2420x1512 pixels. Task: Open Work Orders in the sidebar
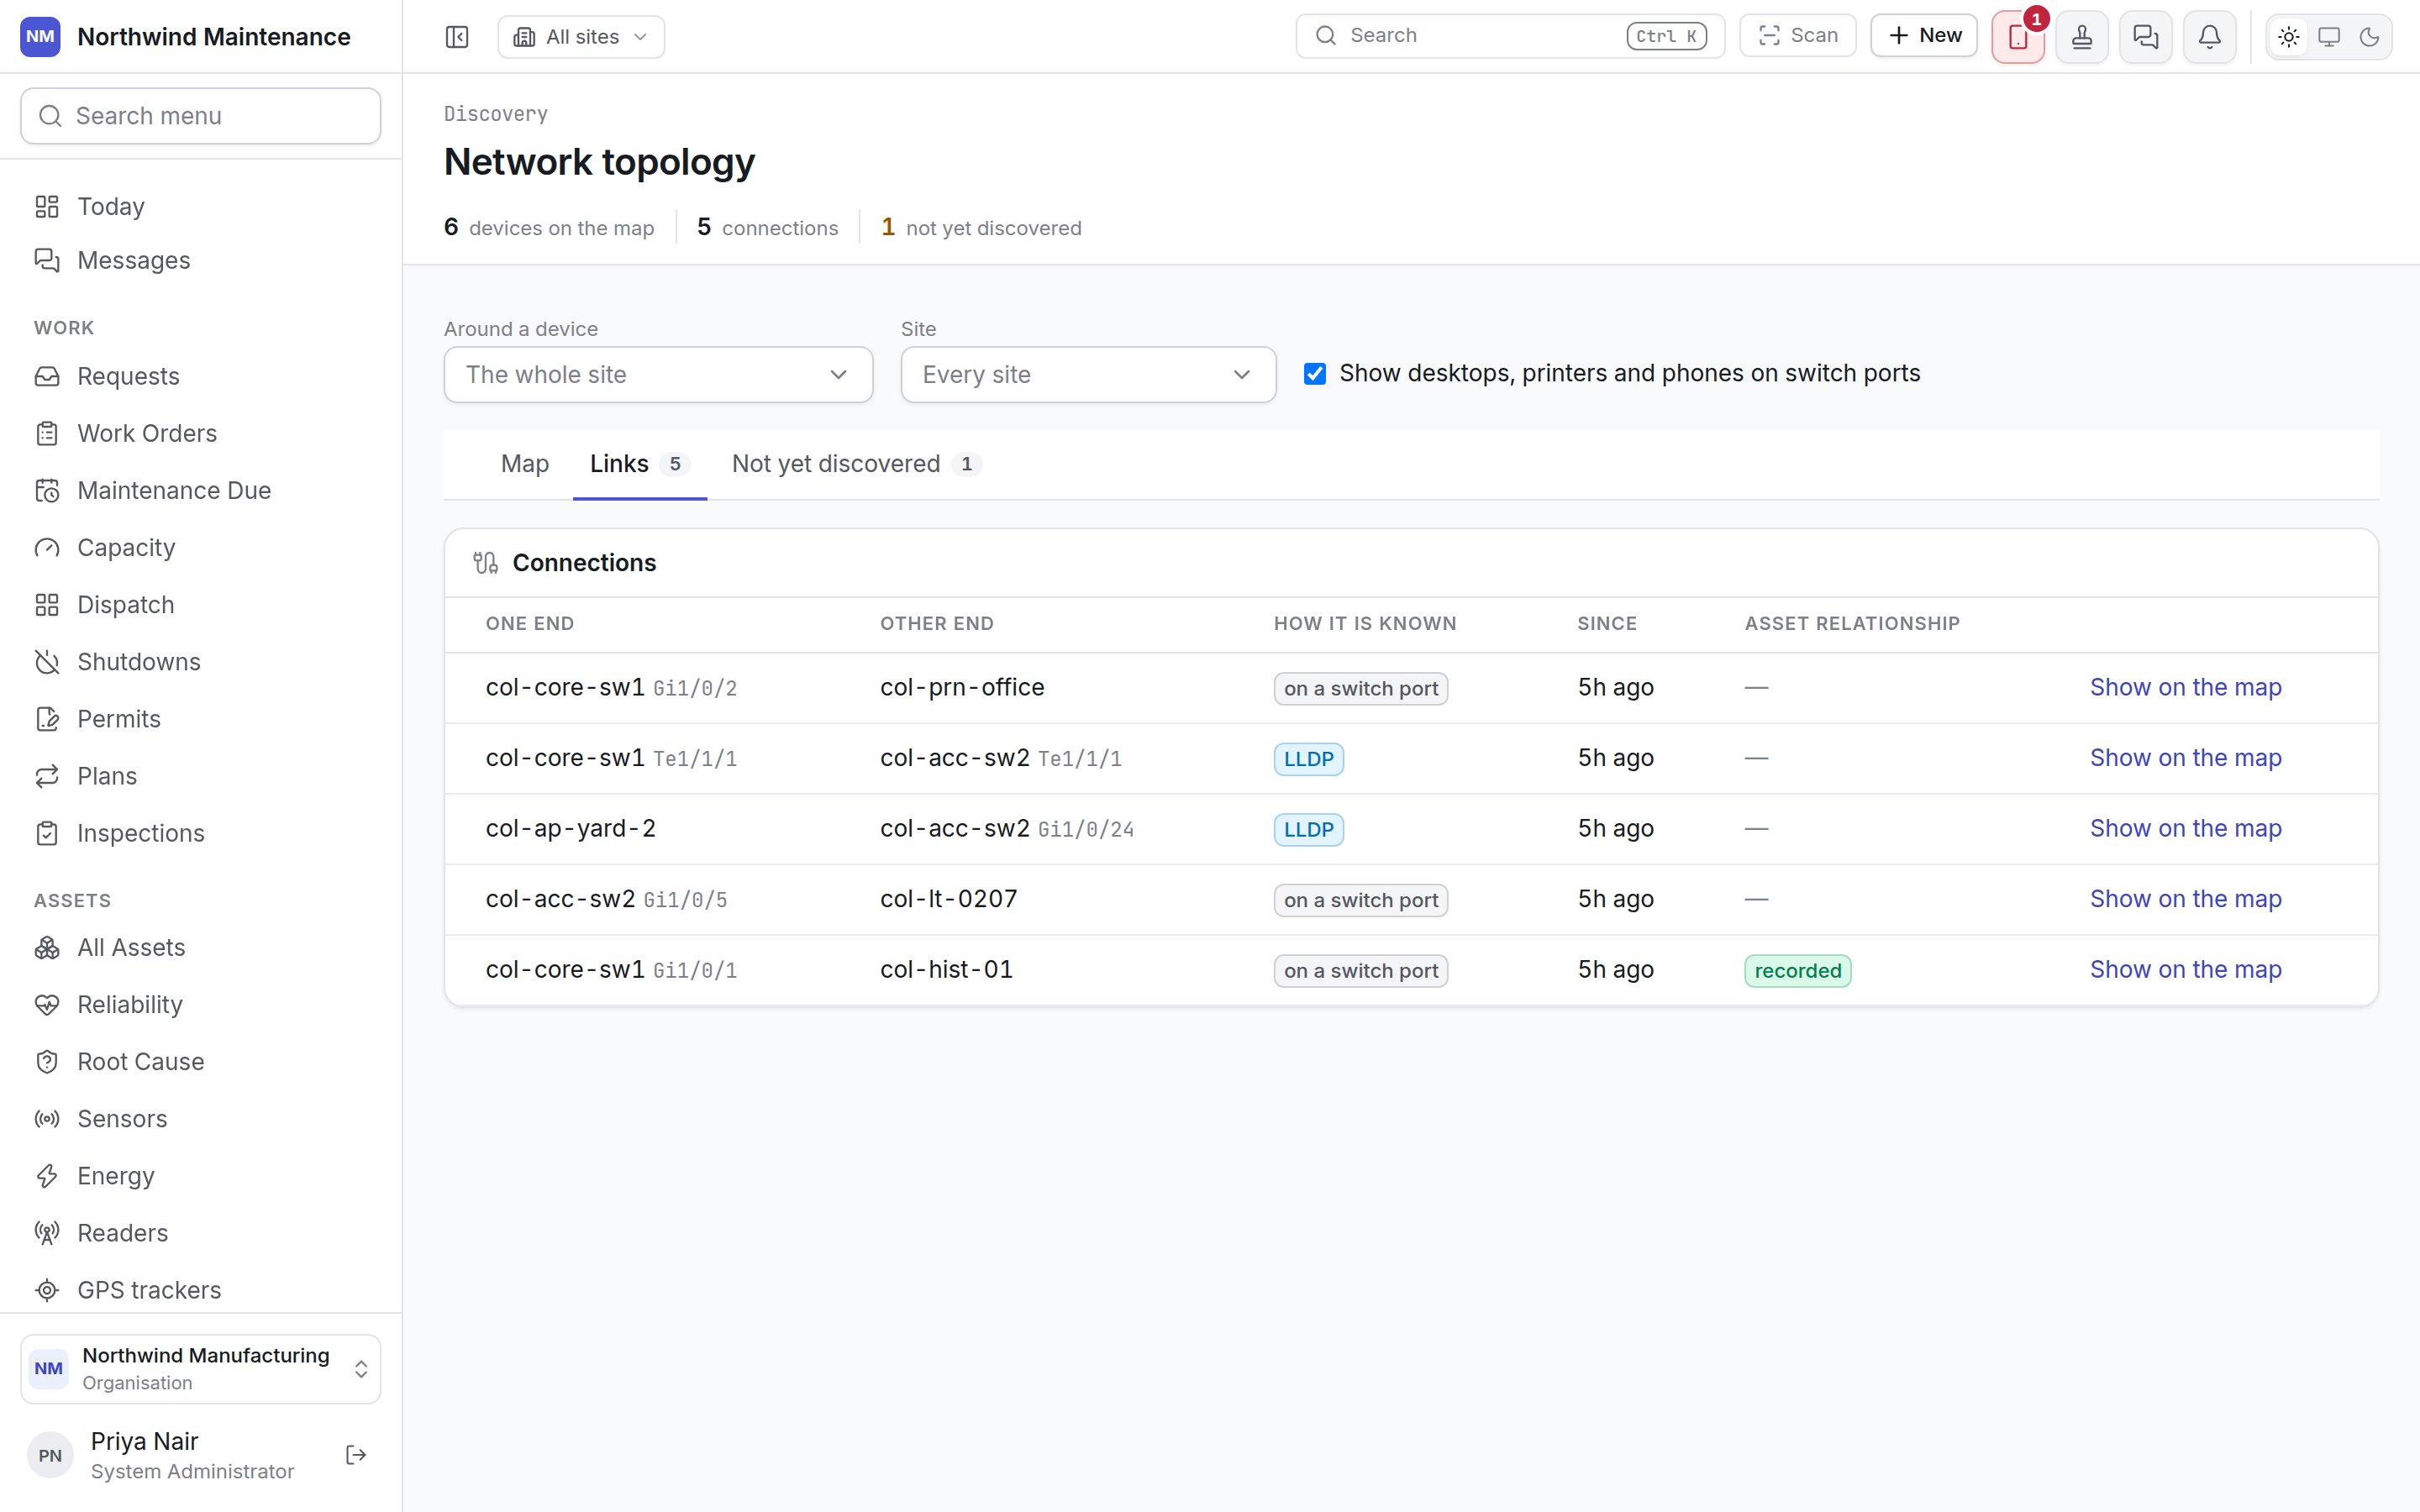coord(201,434)
